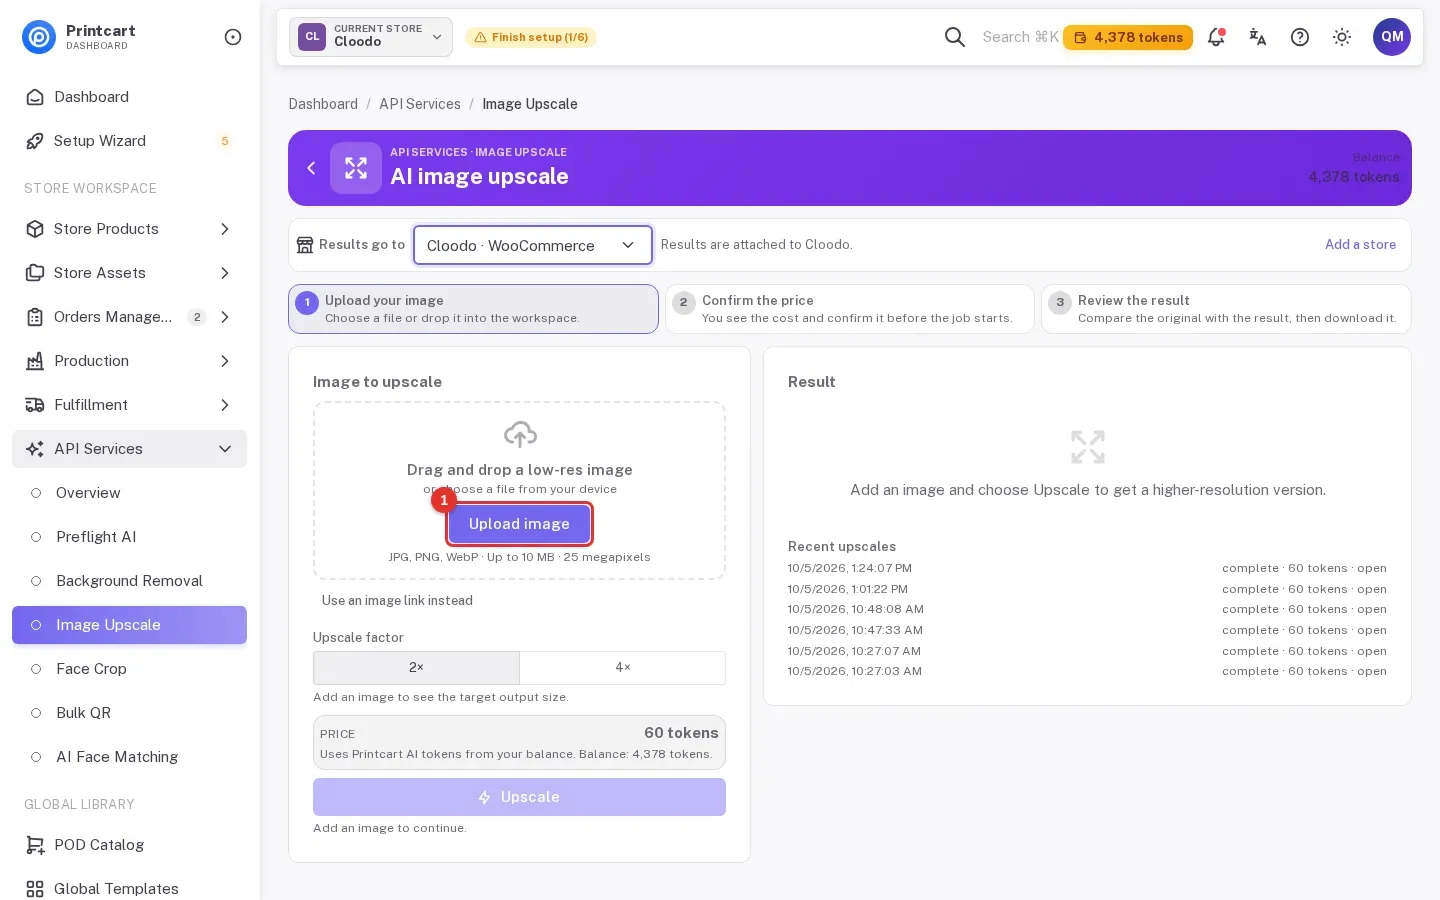
Task: Click the Printcart logo icon
Action: [x=39, y=37]
